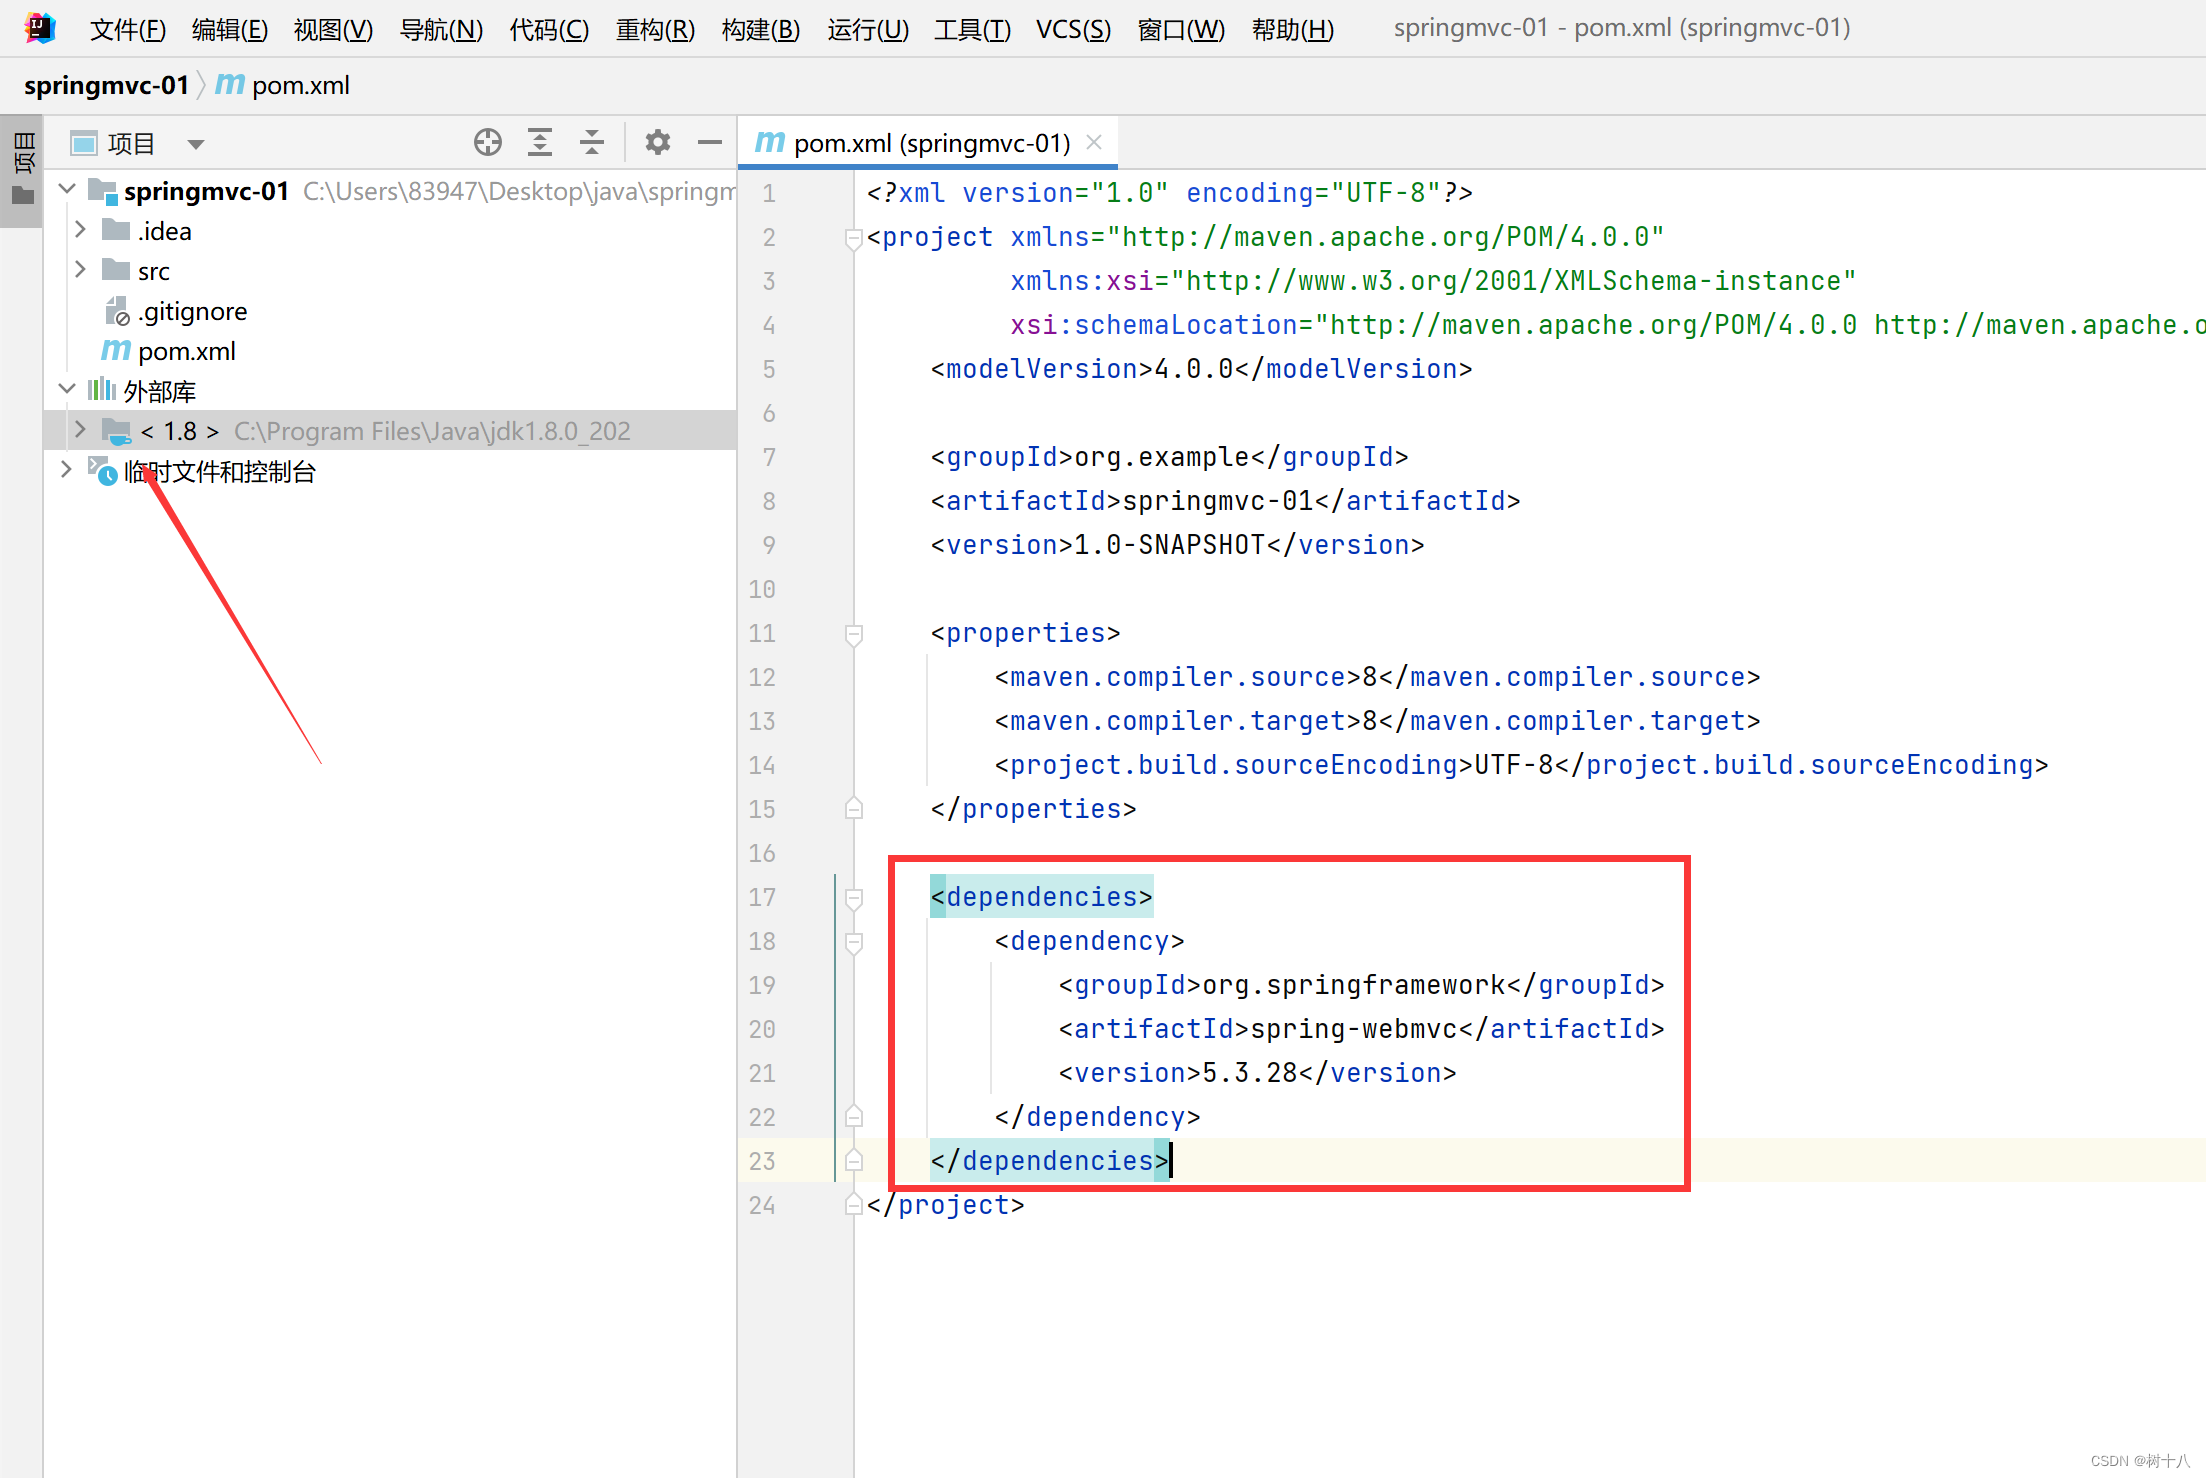Open the VCS(S) menu
2206x1478 pixels.
1073,29
